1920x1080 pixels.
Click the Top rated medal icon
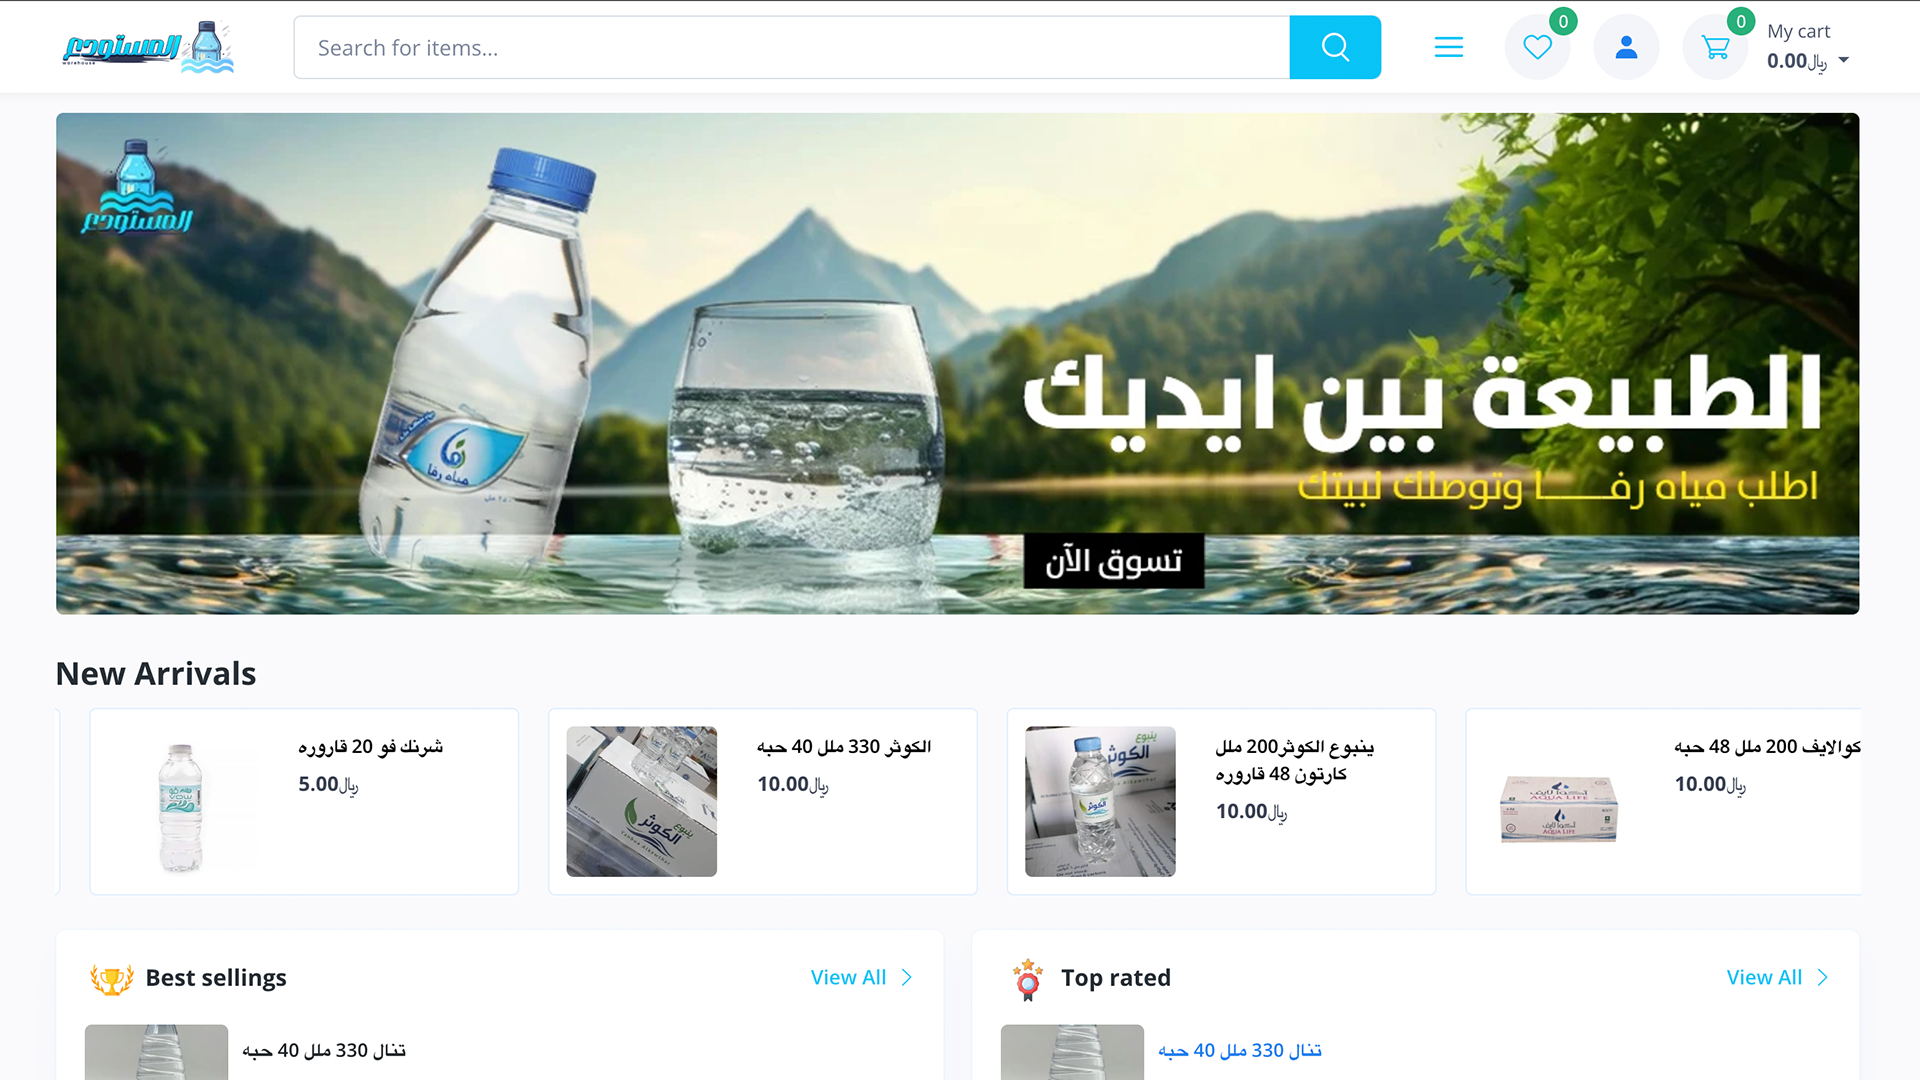point(1027,979)
